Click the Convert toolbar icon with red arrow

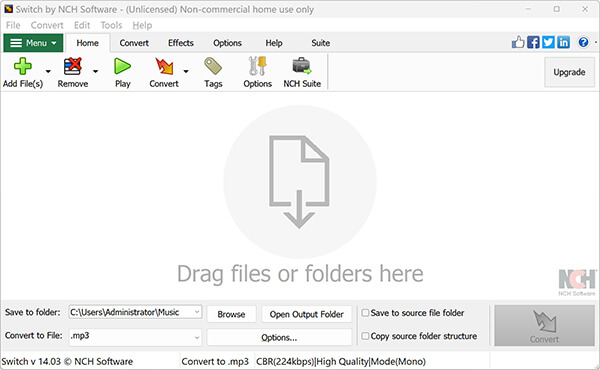tap(164, 66)
